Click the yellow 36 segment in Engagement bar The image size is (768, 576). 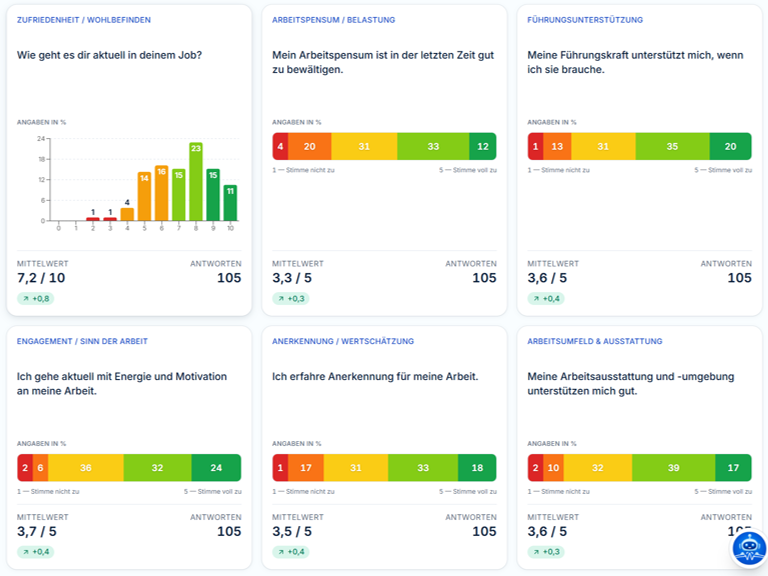pos(86,468)
